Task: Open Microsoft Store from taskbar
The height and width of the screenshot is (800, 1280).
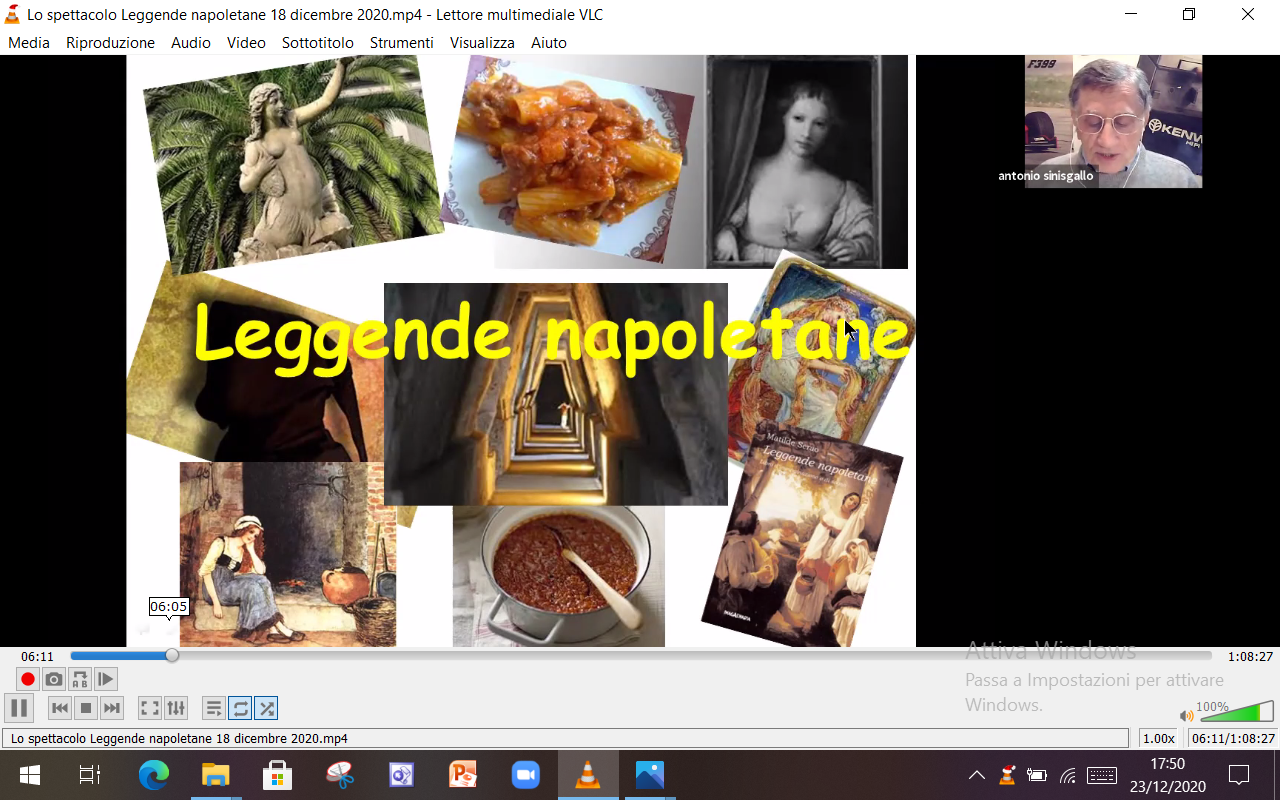Action: click(x=278, y=775)
